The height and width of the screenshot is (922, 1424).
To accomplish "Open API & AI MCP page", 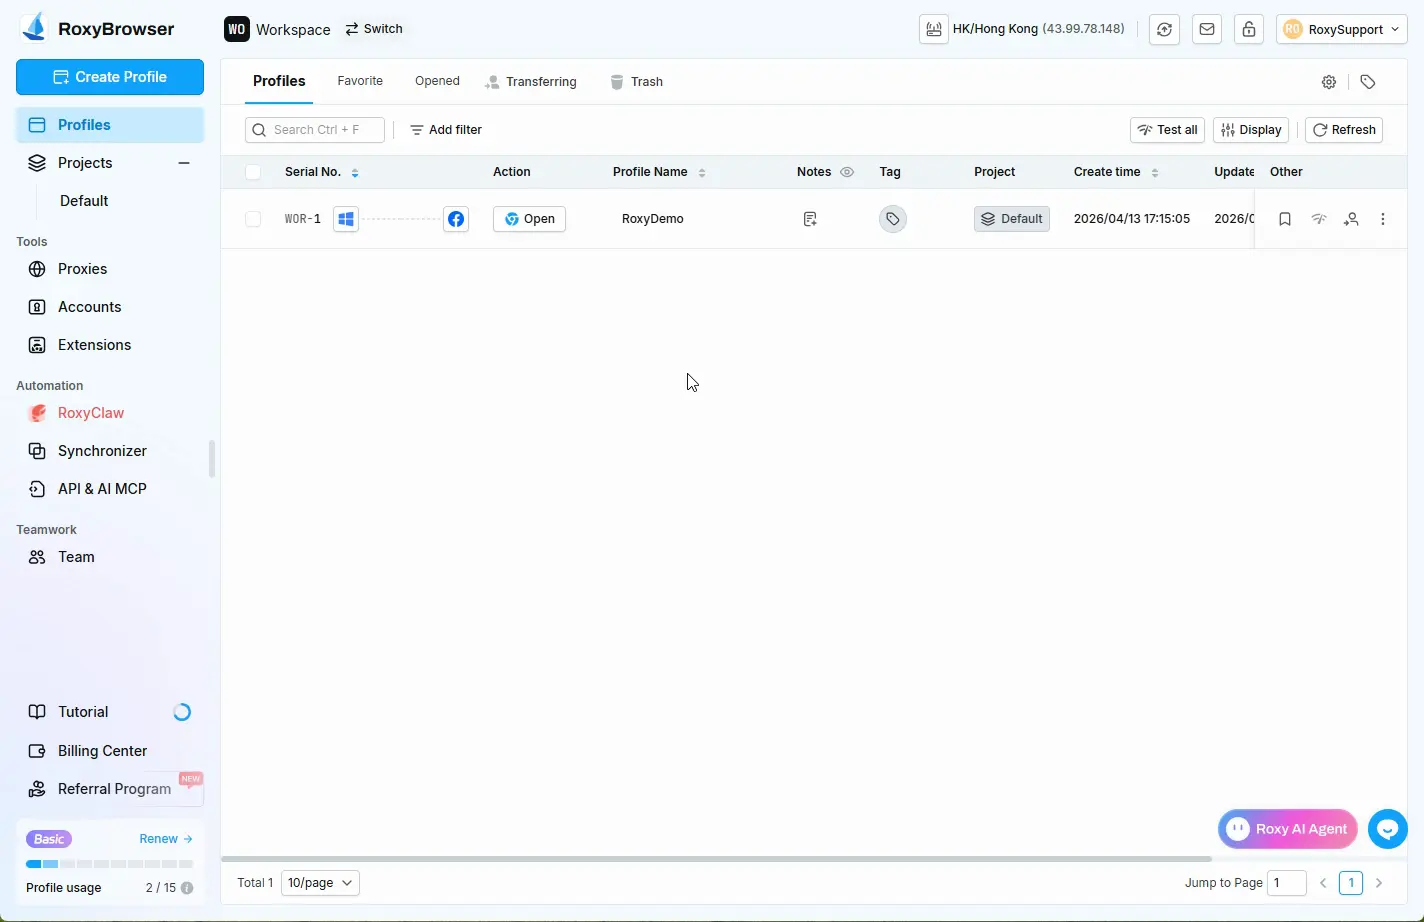I will pyautogui.click(x=110, y=489).
